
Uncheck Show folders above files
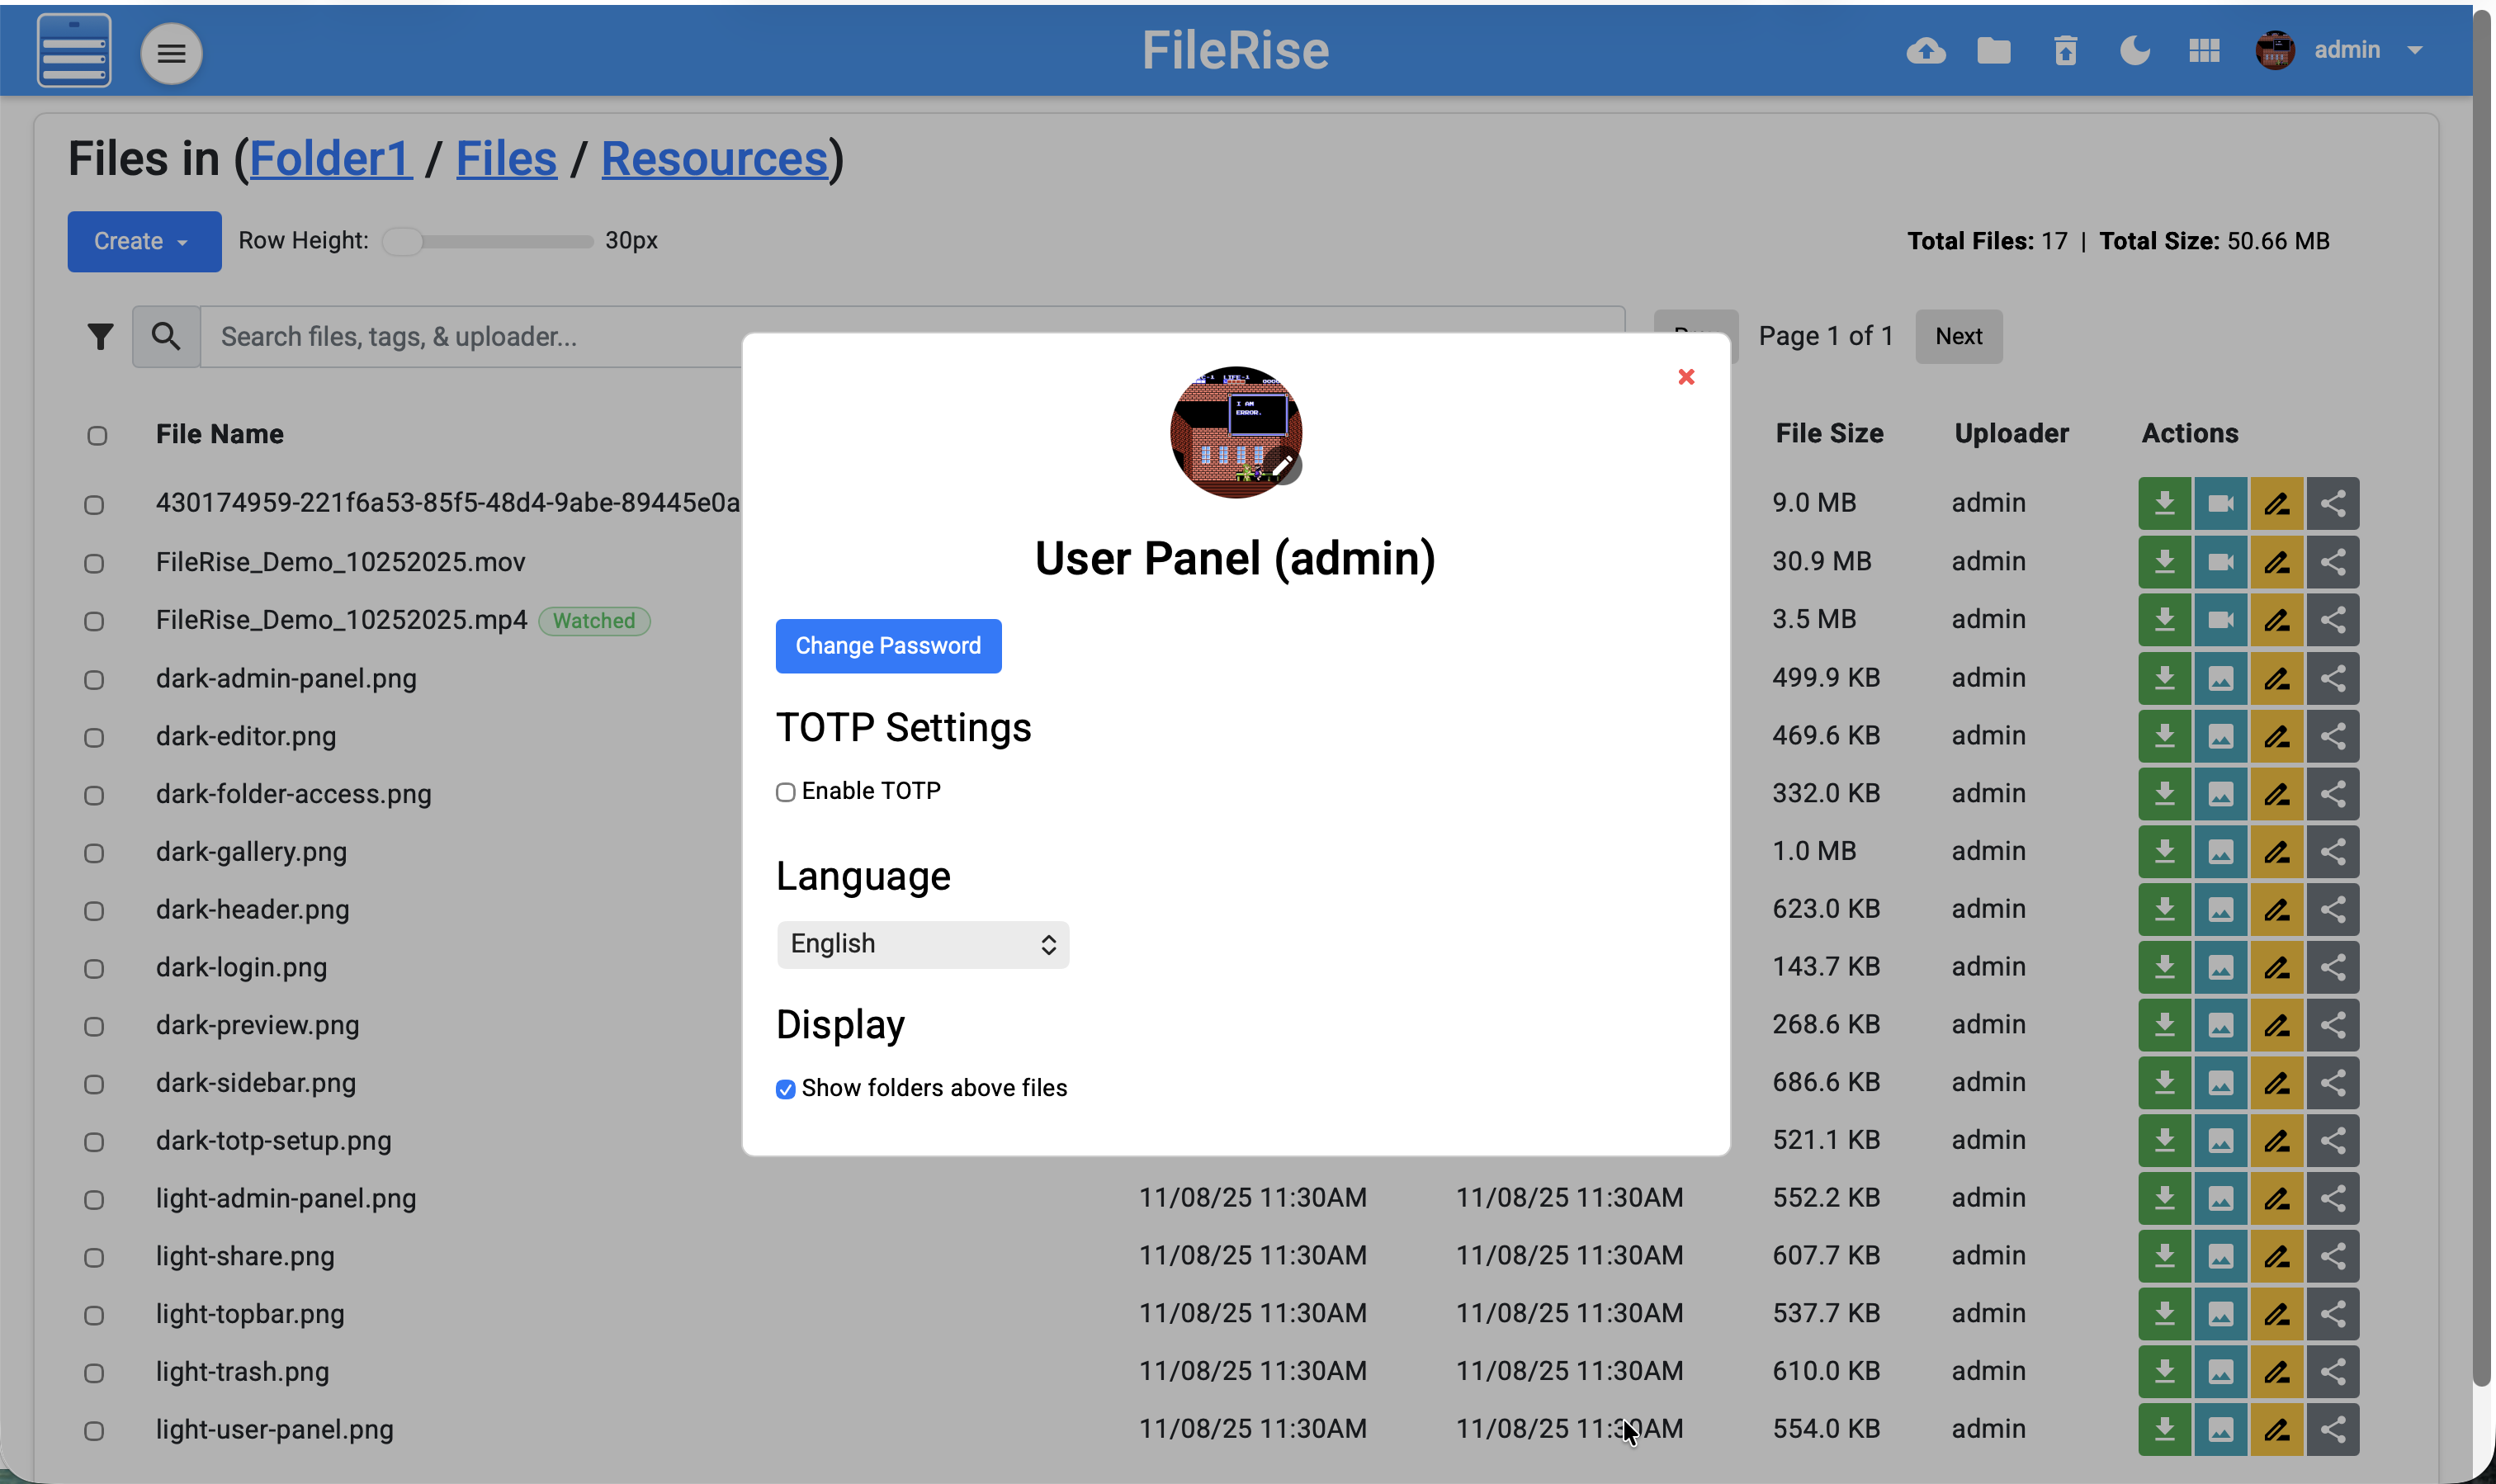click(786, 1089)
